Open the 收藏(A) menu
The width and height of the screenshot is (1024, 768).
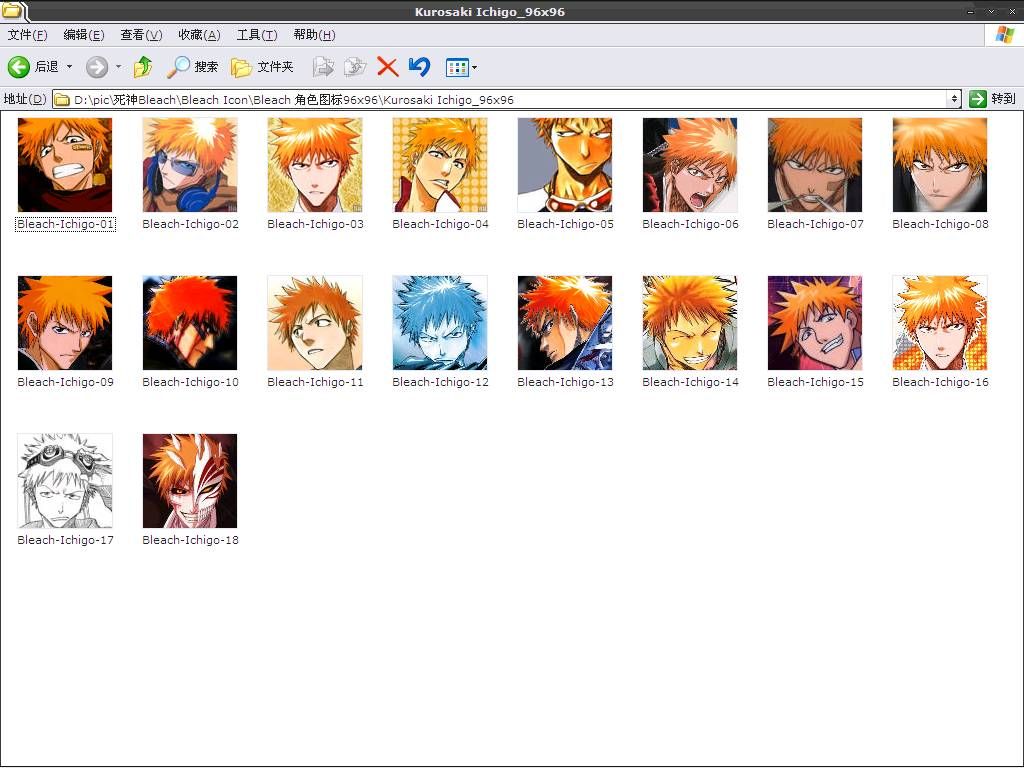coord(199,35)
